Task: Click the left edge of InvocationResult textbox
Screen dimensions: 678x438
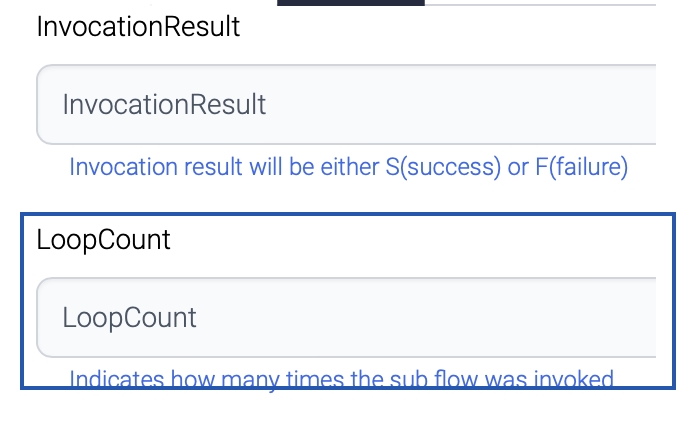Action: point(46,105)
